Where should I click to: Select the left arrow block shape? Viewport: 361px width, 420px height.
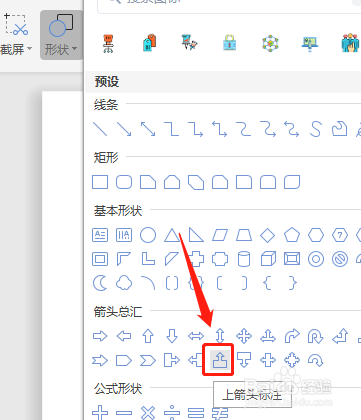124,336
